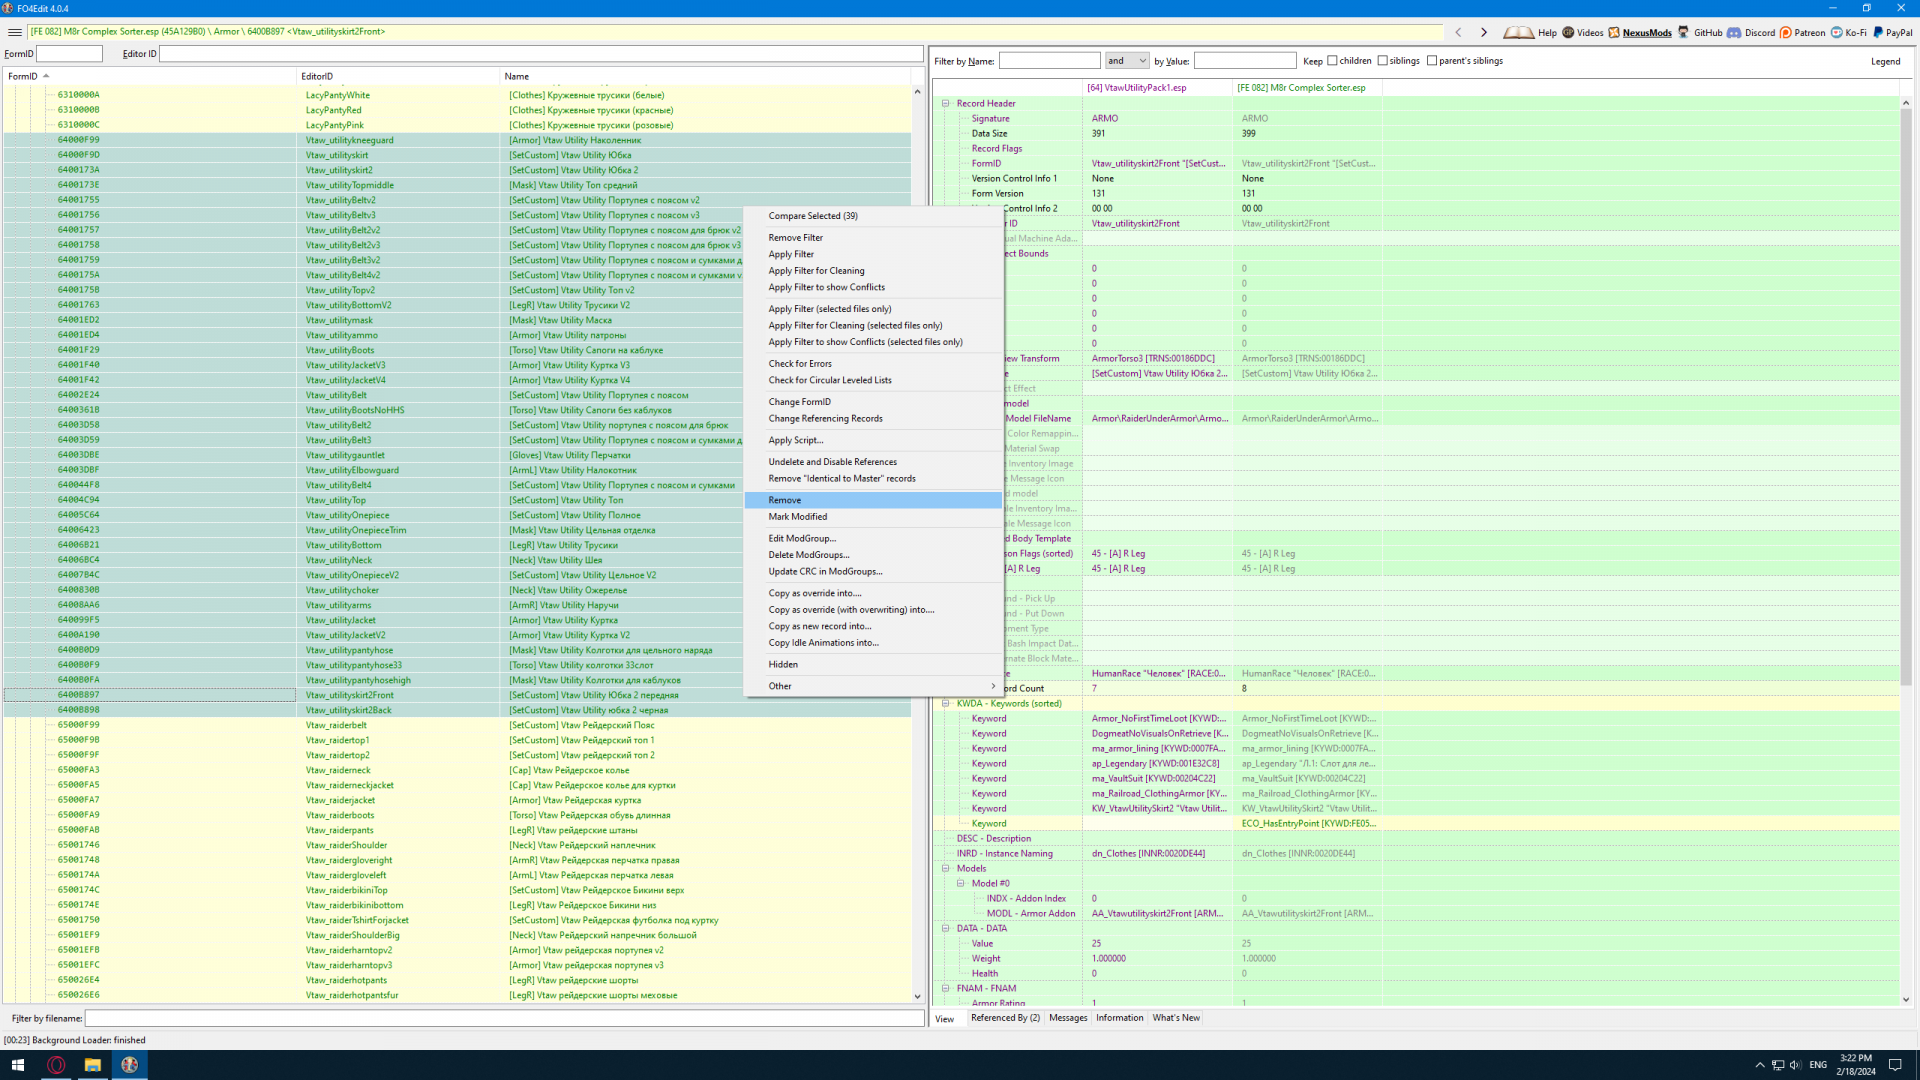Enable the Keep children checkbox
The image size is (1920, 1080).
(1332, 61)
